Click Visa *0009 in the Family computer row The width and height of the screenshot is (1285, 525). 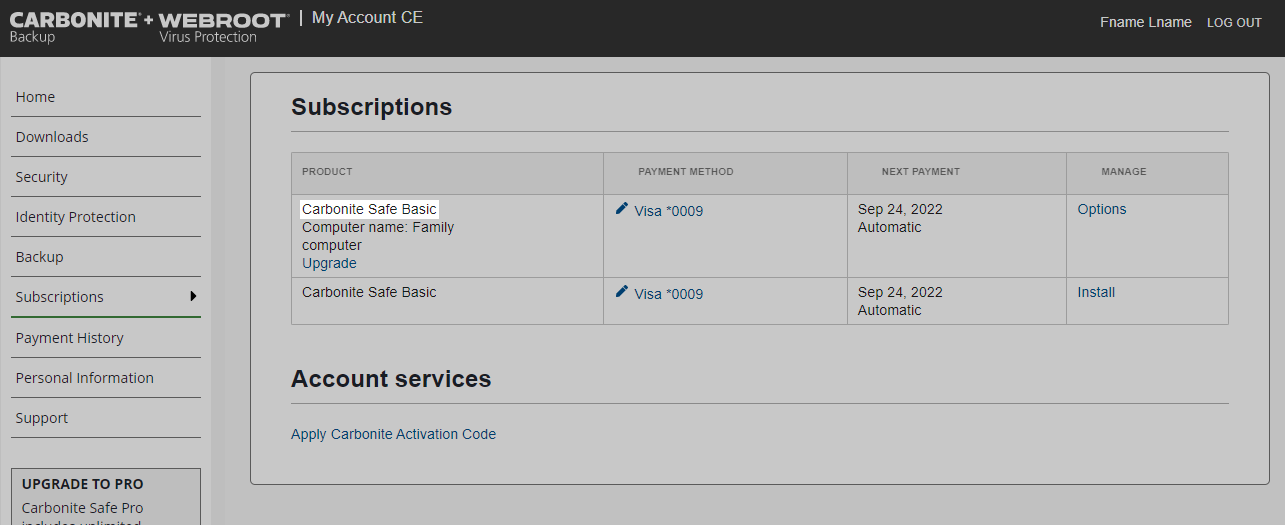tap(668, 211)
